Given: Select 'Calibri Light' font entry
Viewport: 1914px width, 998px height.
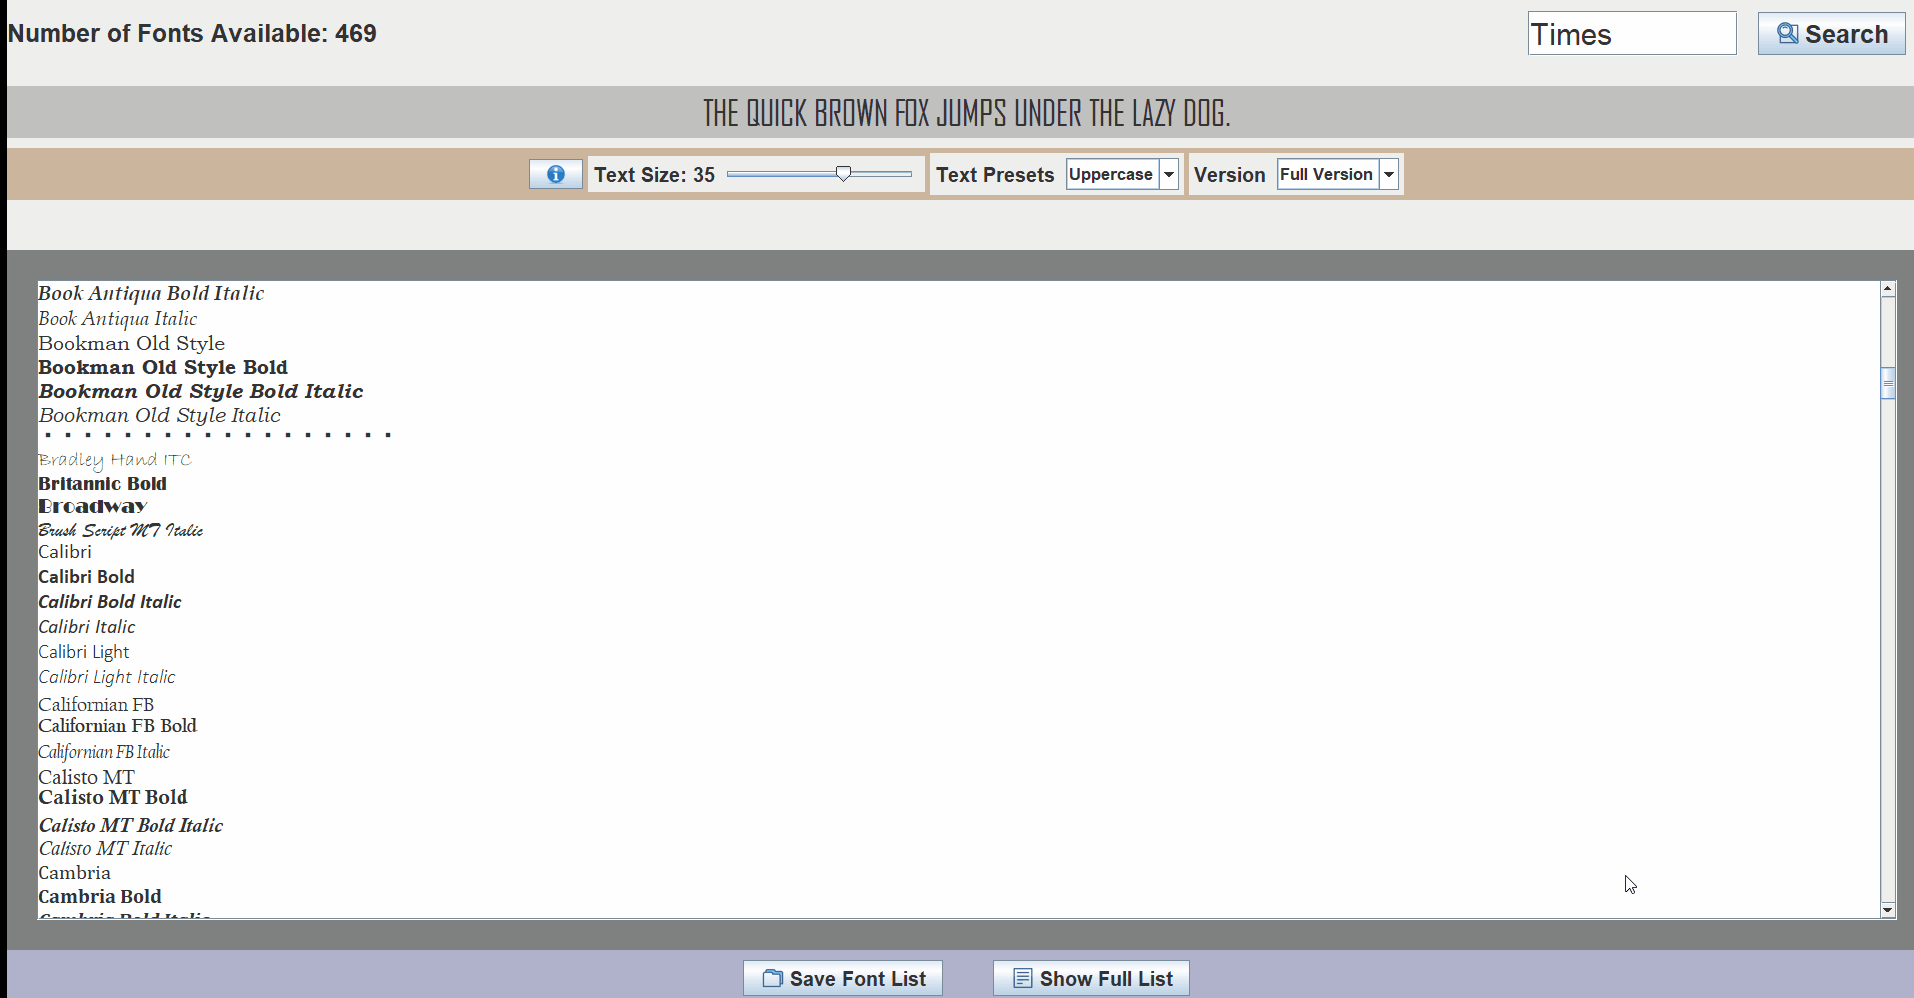Looking at the screenshot, I should pyautogui.click(x=84, y=652).
